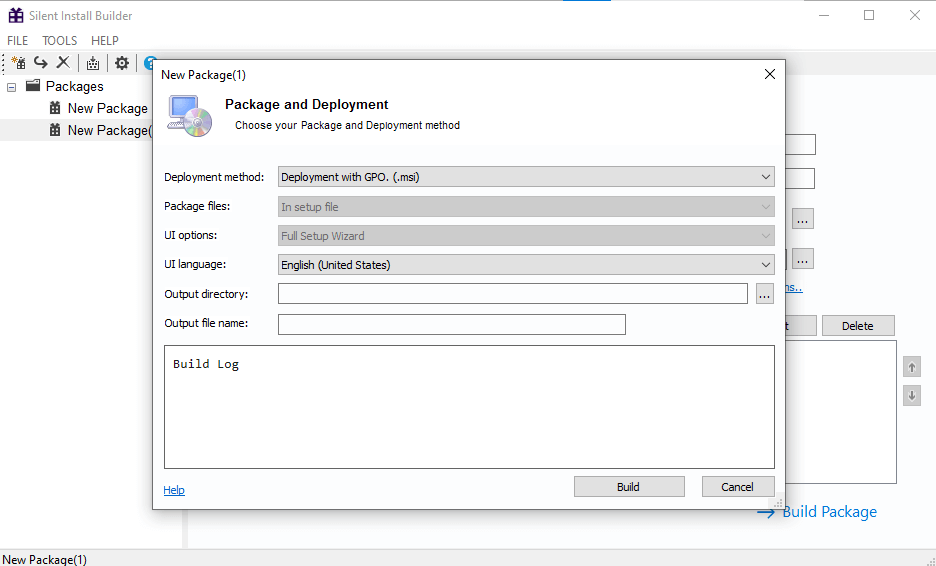Browse for the output directory
Image resolution: width=936 pixels, height=566 pixels.
765,294
